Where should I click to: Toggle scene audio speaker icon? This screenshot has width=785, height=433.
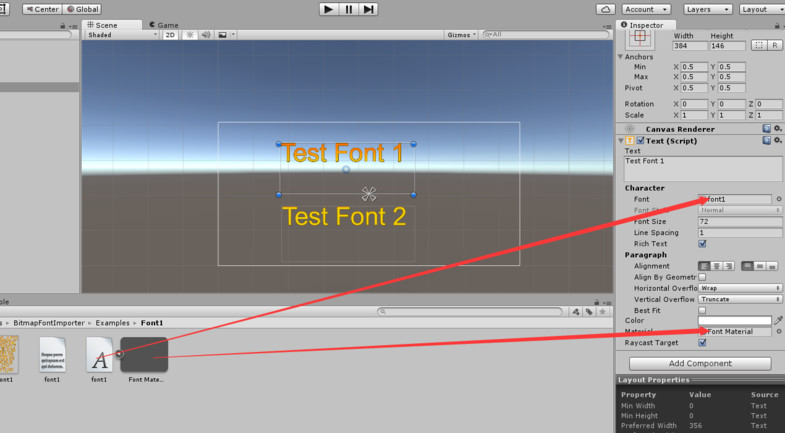[206, 35]
